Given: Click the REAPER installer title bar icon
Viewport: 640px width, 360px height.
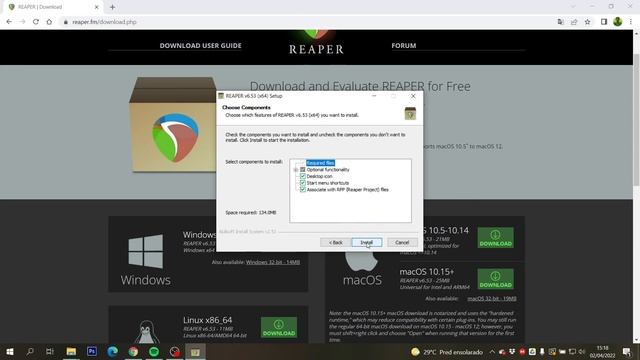Looking at the screenshot, I should click(x=221, y=96).
